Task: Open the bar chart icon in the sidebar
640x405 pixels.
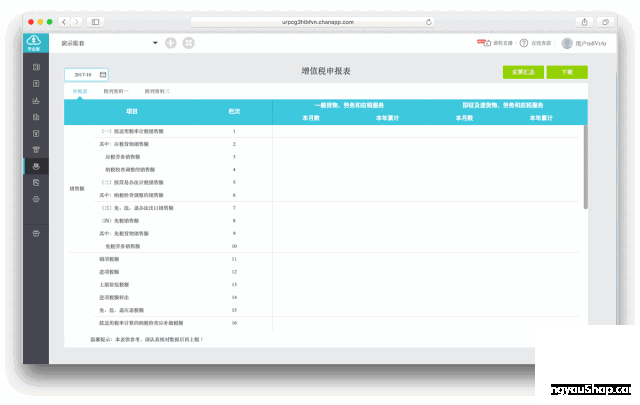Action: point(36,100)
